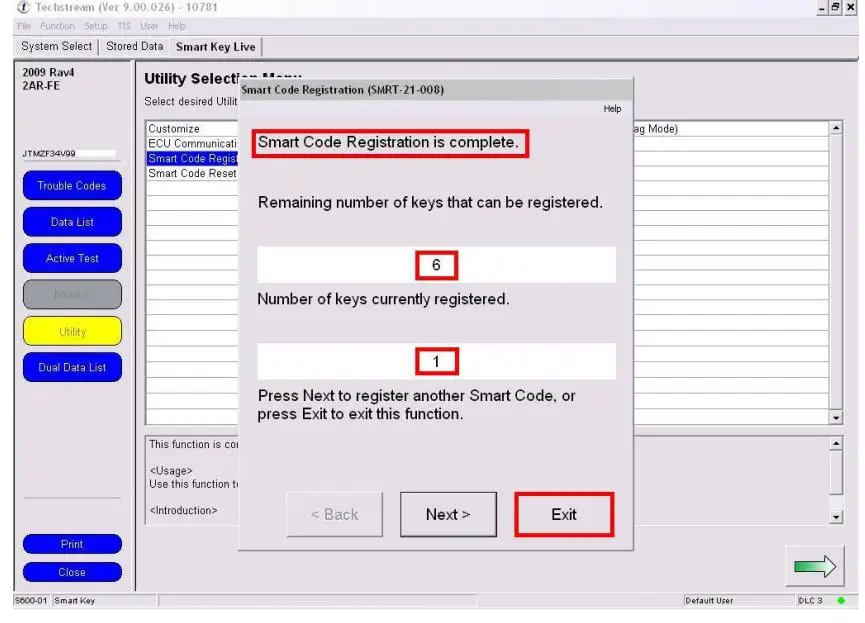
Task: Click the green forward arrow icon
Action: pos(815,566)
